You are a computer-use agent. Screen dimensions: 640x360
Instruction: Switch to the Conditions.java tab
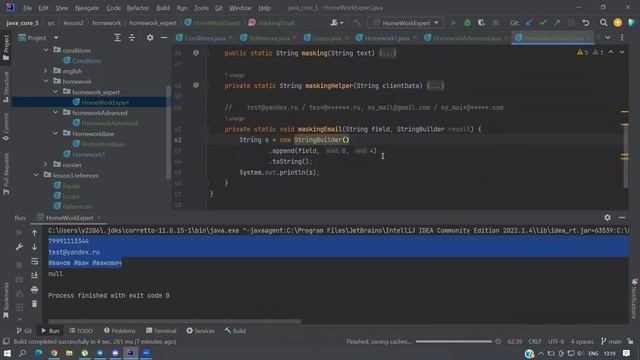pos(204,38)
